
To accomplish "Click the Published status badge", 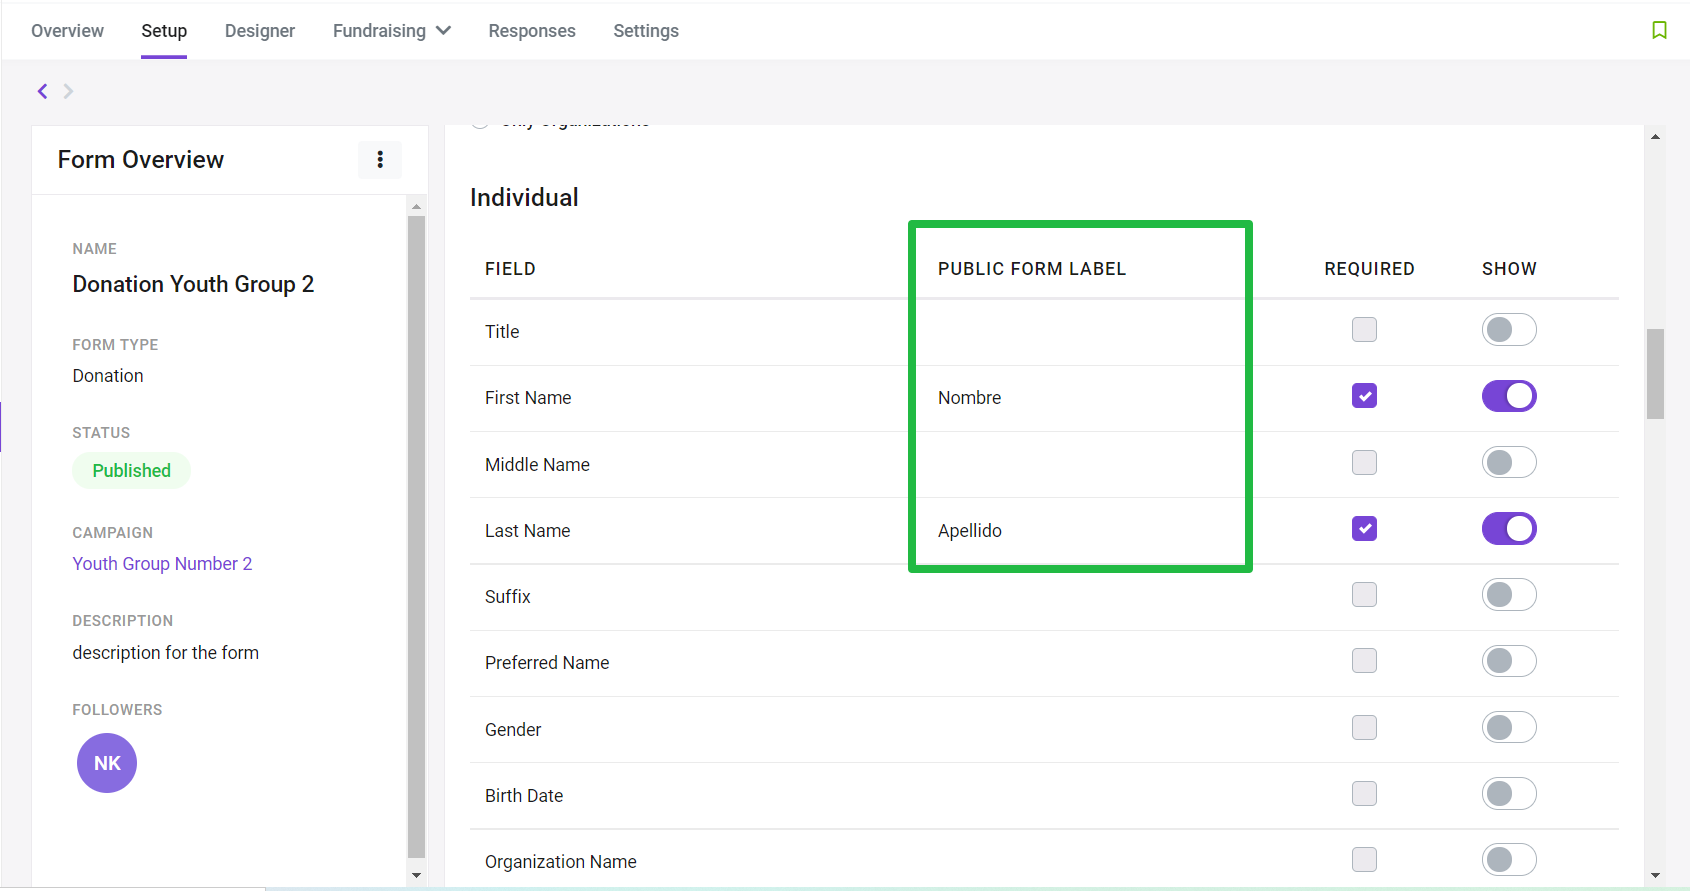I will pyautogui.click(x=131, y=471).
